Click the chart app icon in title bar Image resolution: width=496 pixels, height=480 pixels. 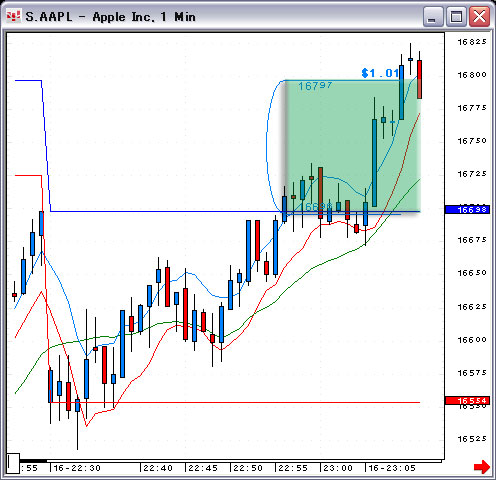[x=13, y=16]
